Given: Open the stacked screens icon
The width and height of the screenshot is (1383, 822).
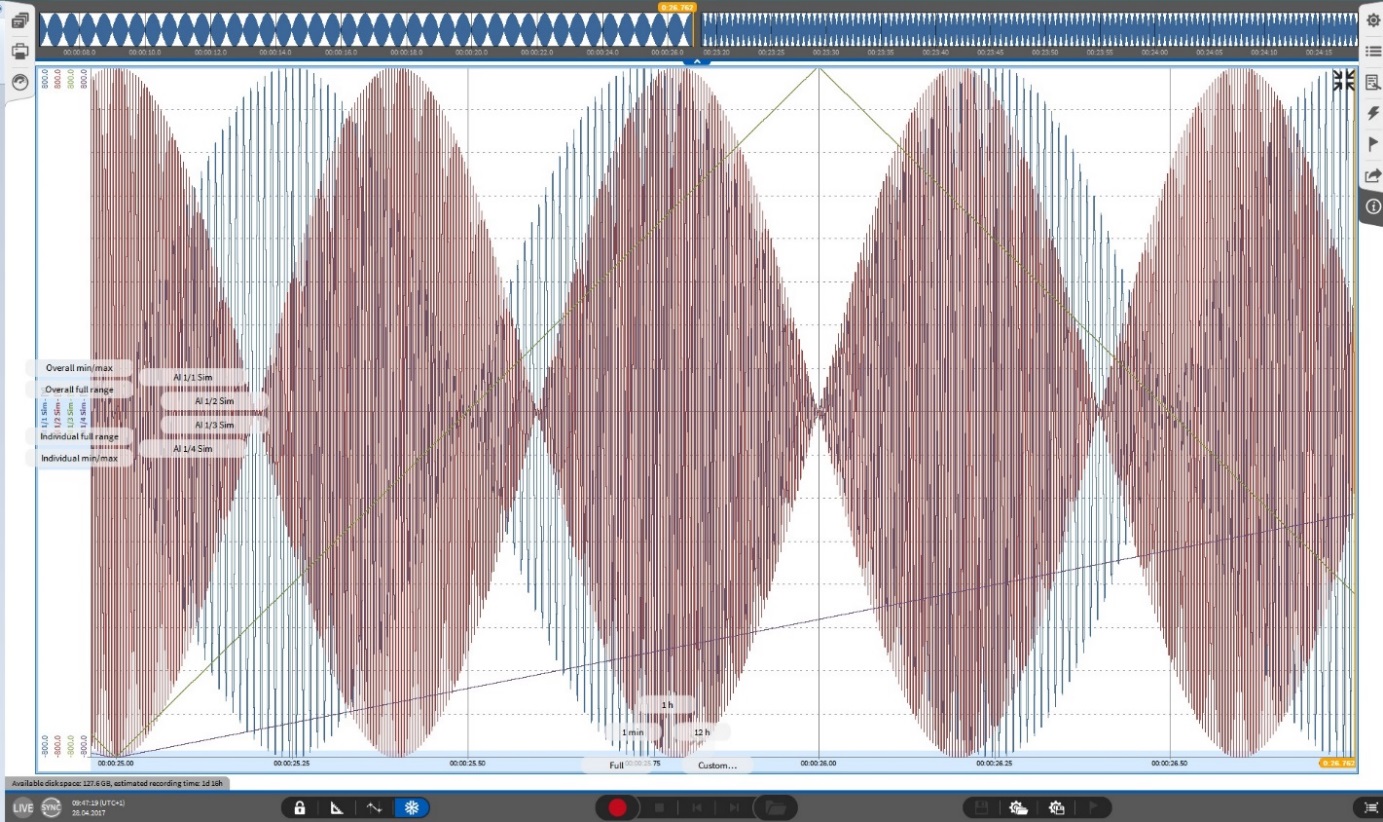Looking at the screenshot, I should point(19,20).
